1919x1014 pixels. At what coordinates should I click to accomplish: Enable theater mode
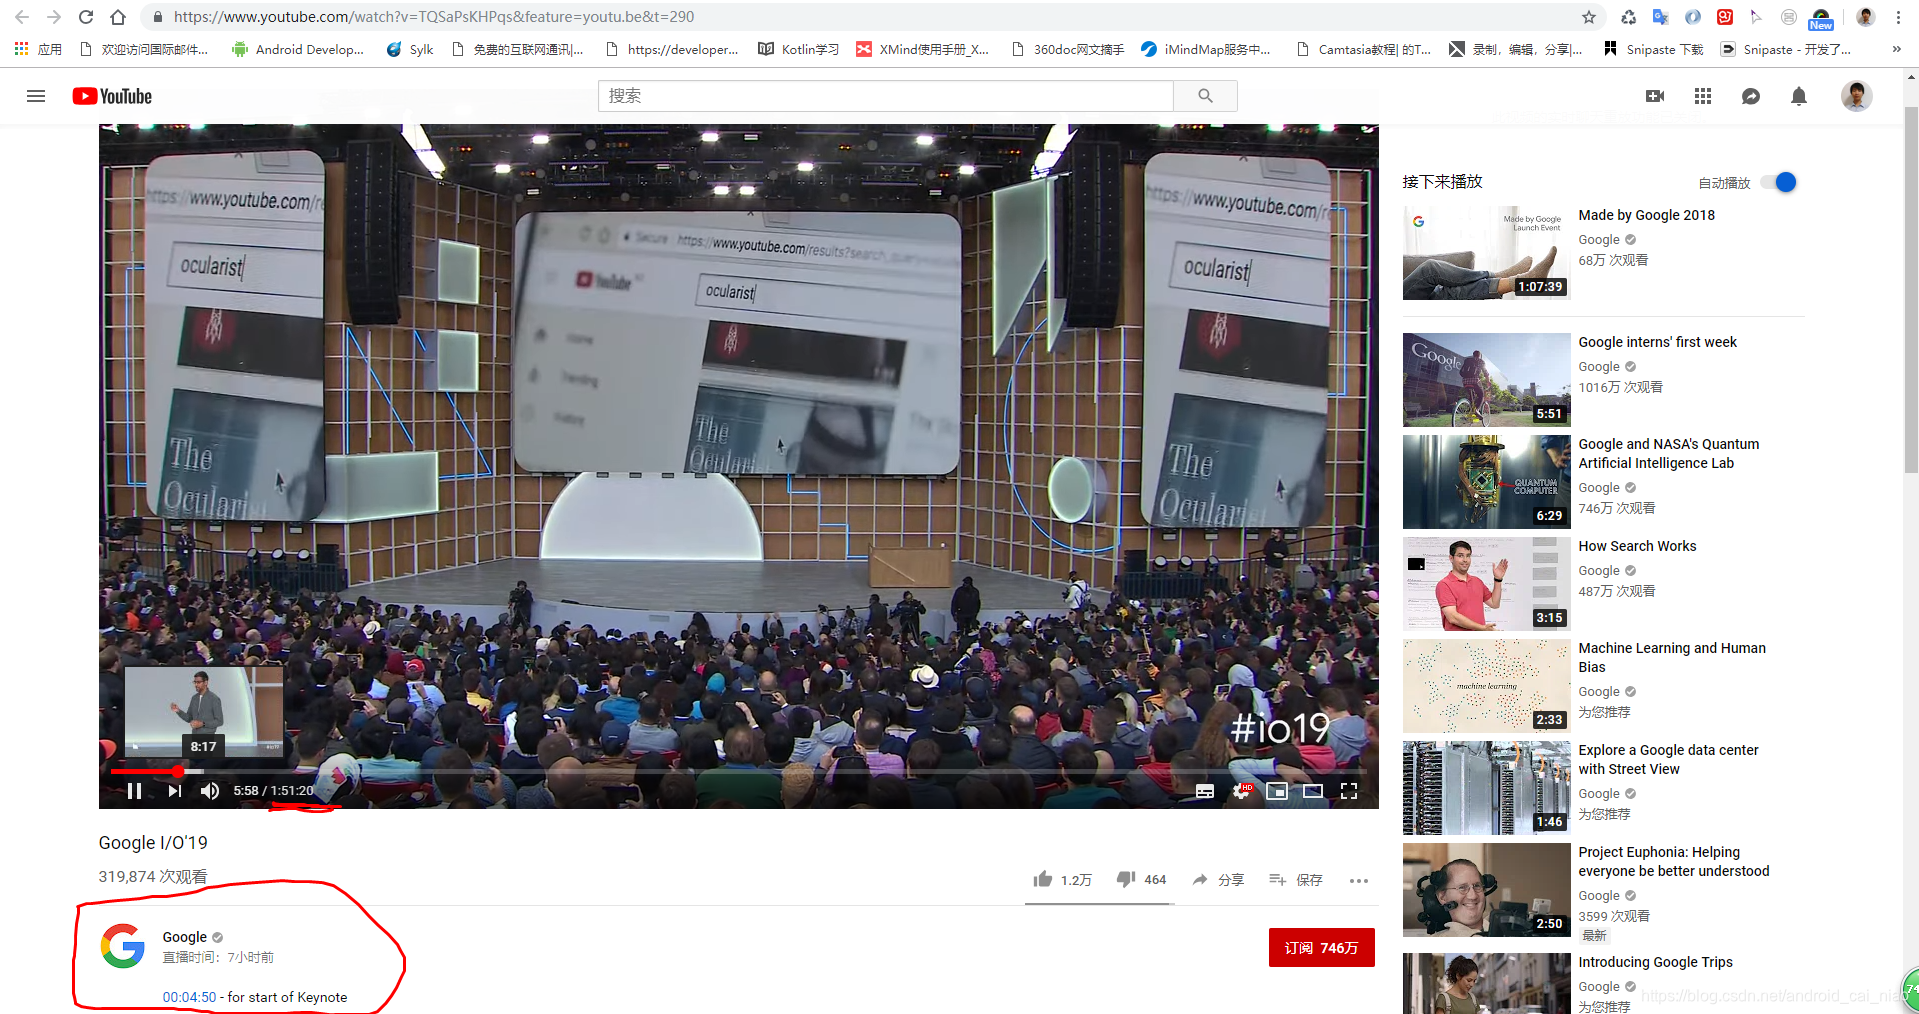tap(1313, 791)
